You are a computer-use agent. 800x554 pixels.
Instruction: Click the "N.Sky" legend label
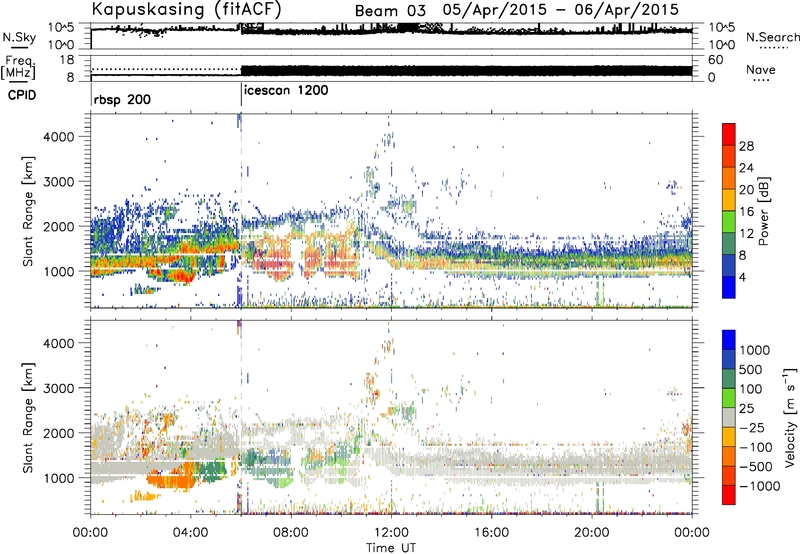(19, 37)
